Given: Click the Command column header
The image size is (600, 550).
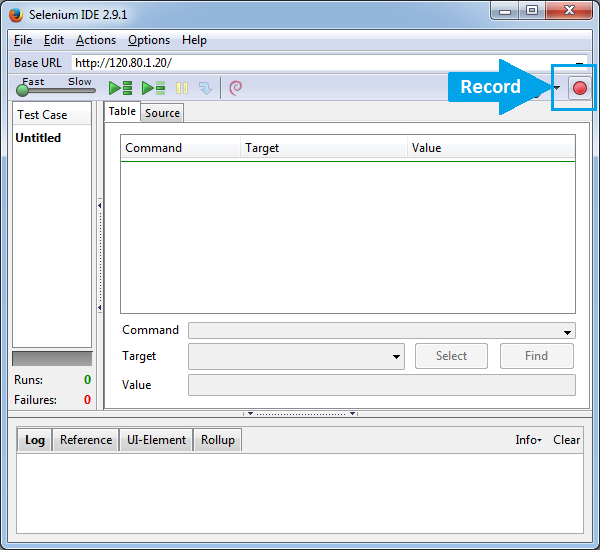Looking at the screenshot, I should click(180, 148).
